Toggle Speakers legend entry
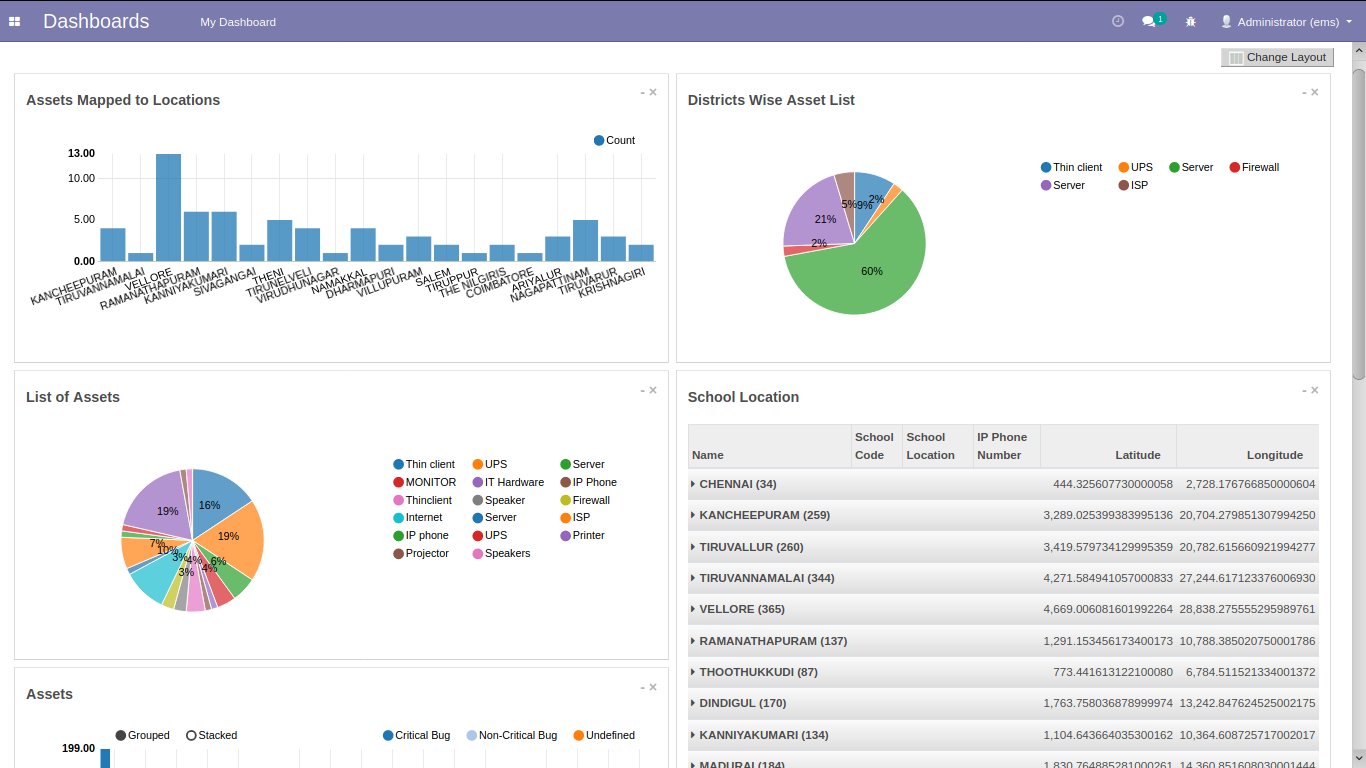This screenshot has height=768, width=1366. [x=501, y=553]
